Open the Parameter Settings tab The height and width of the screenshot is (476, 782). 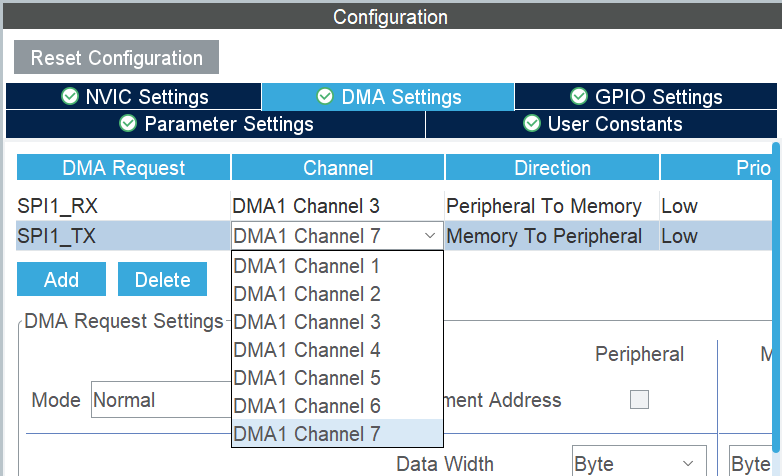[x=216, y=124]
